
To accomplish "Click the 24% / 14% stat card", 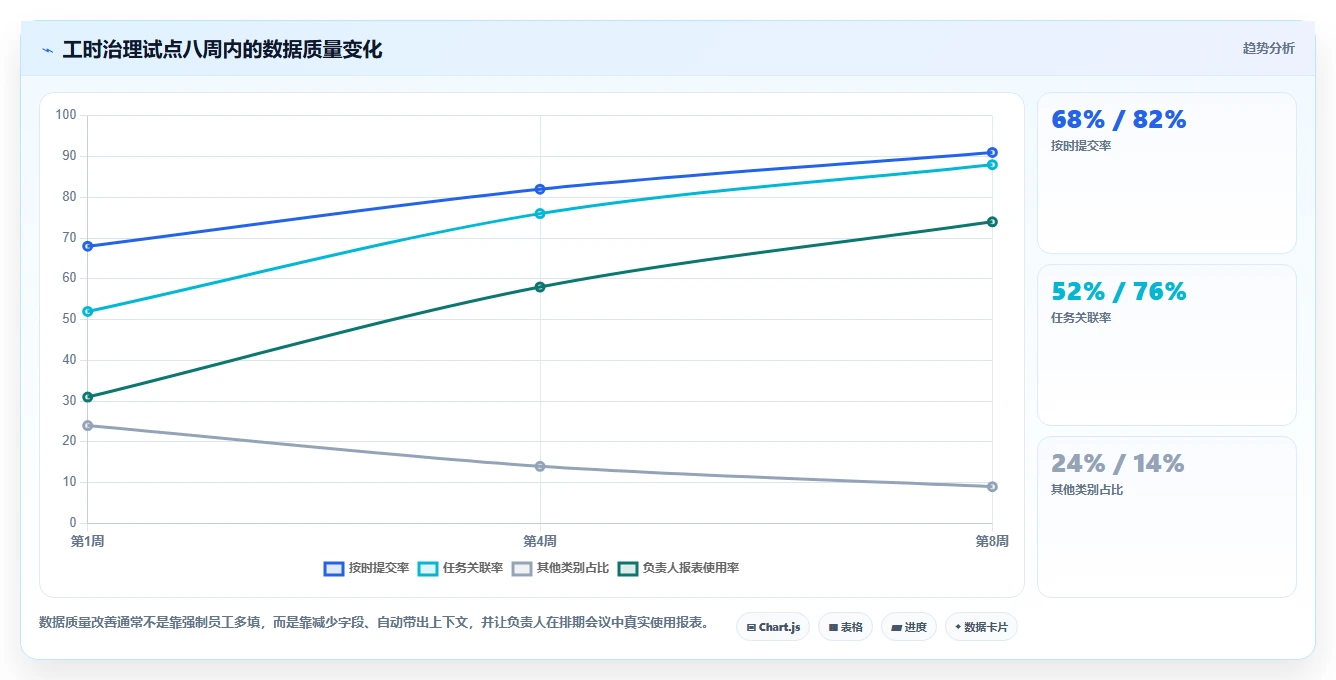I will tap(1167, 517).
